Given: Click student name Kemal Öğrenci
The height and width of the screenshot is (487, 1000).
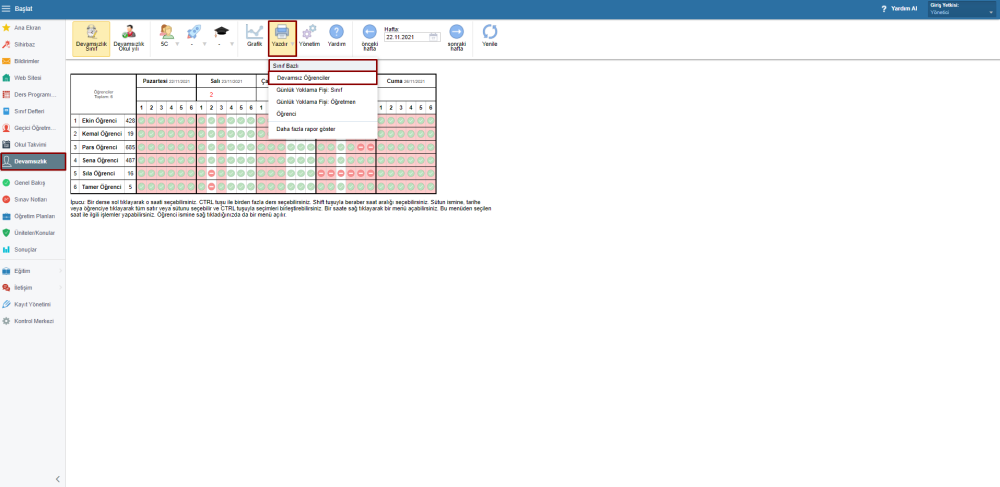Looking at the screenshot, I should (101, 134).
